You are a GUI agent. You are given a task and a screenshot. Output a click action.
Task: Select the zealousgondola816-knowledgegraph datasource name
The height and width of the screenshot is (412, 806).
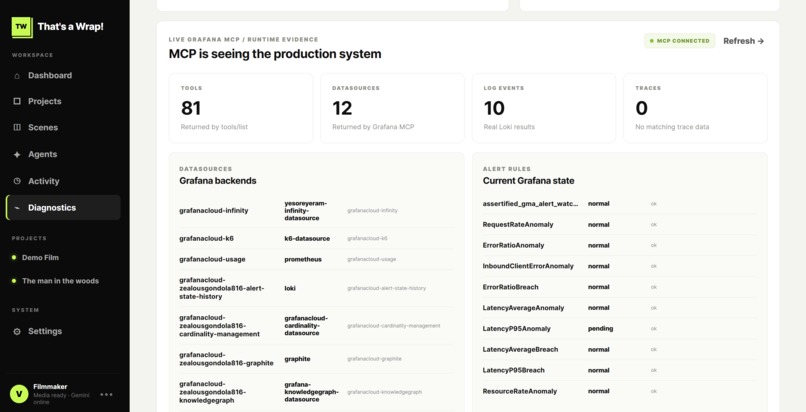click(212, 392)
